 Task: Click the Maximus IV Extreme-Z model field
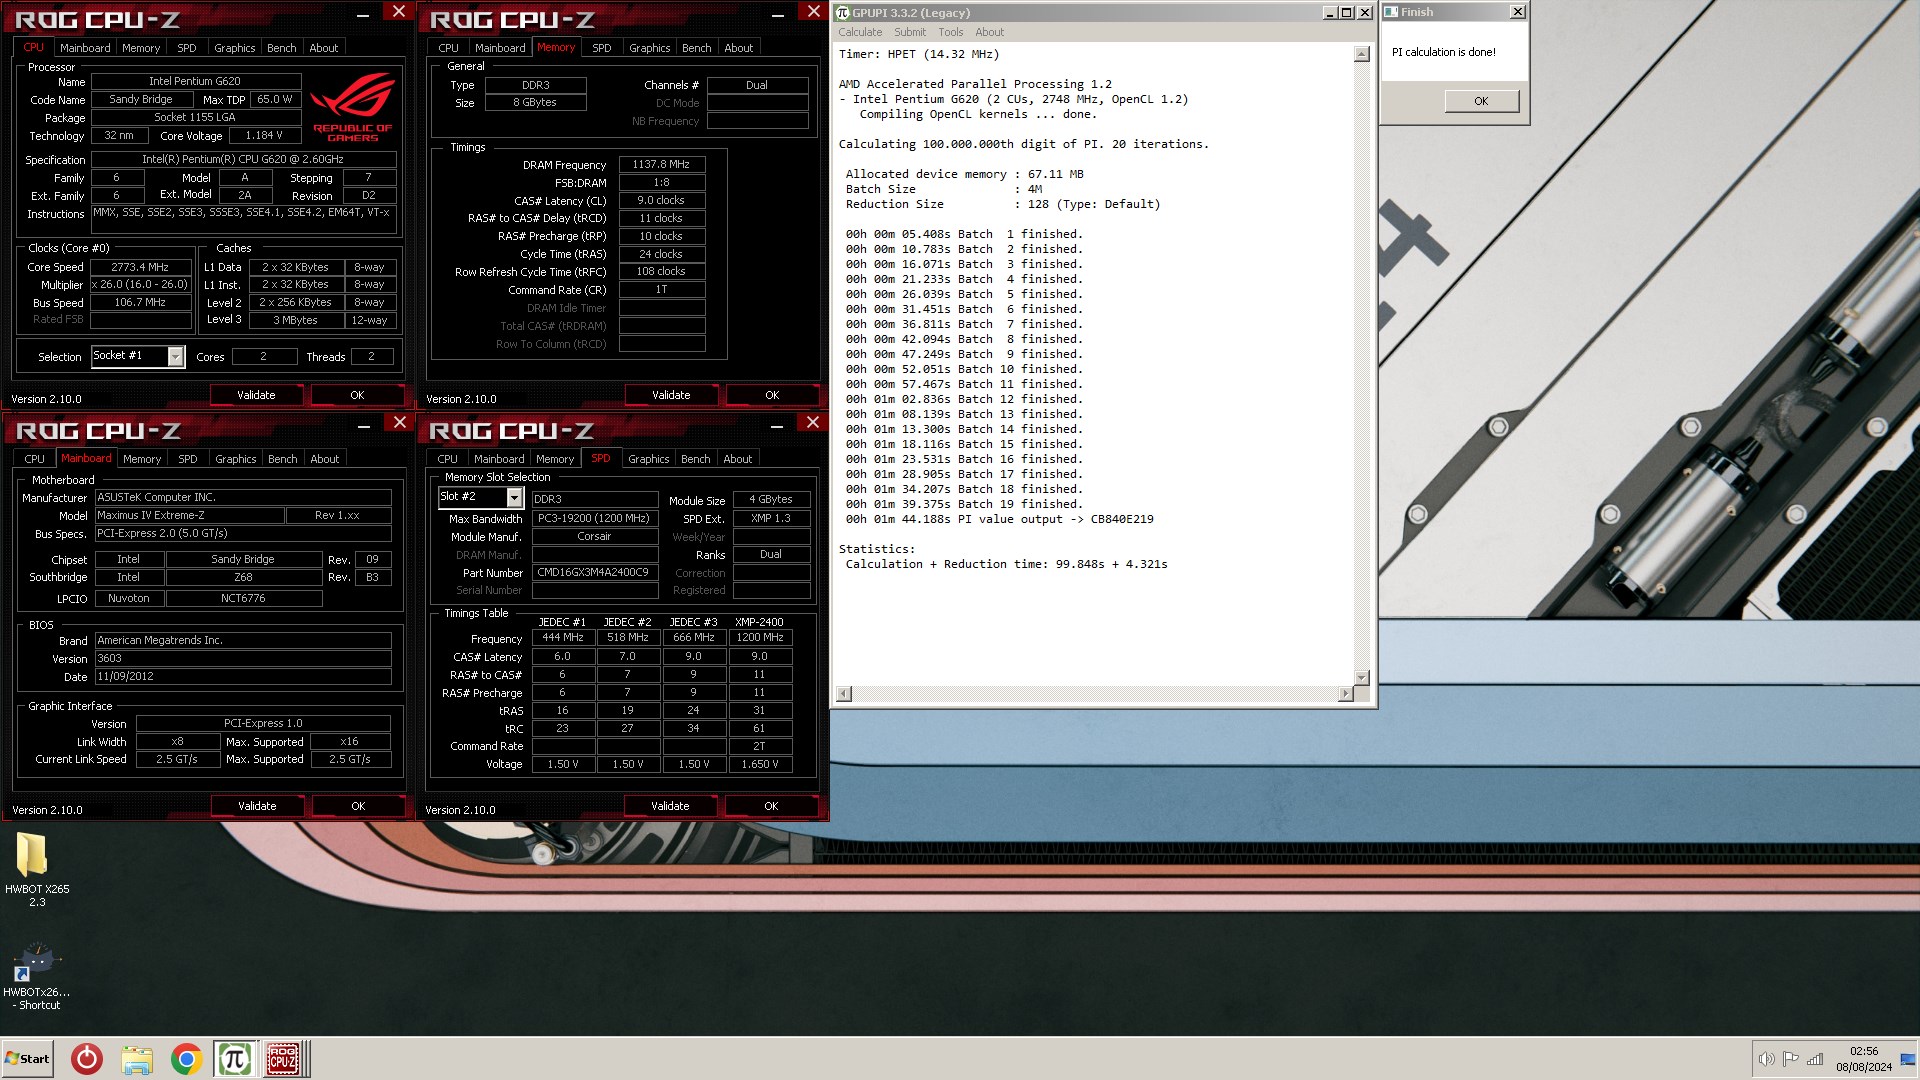pyautogui.click(x=189, y=516)
